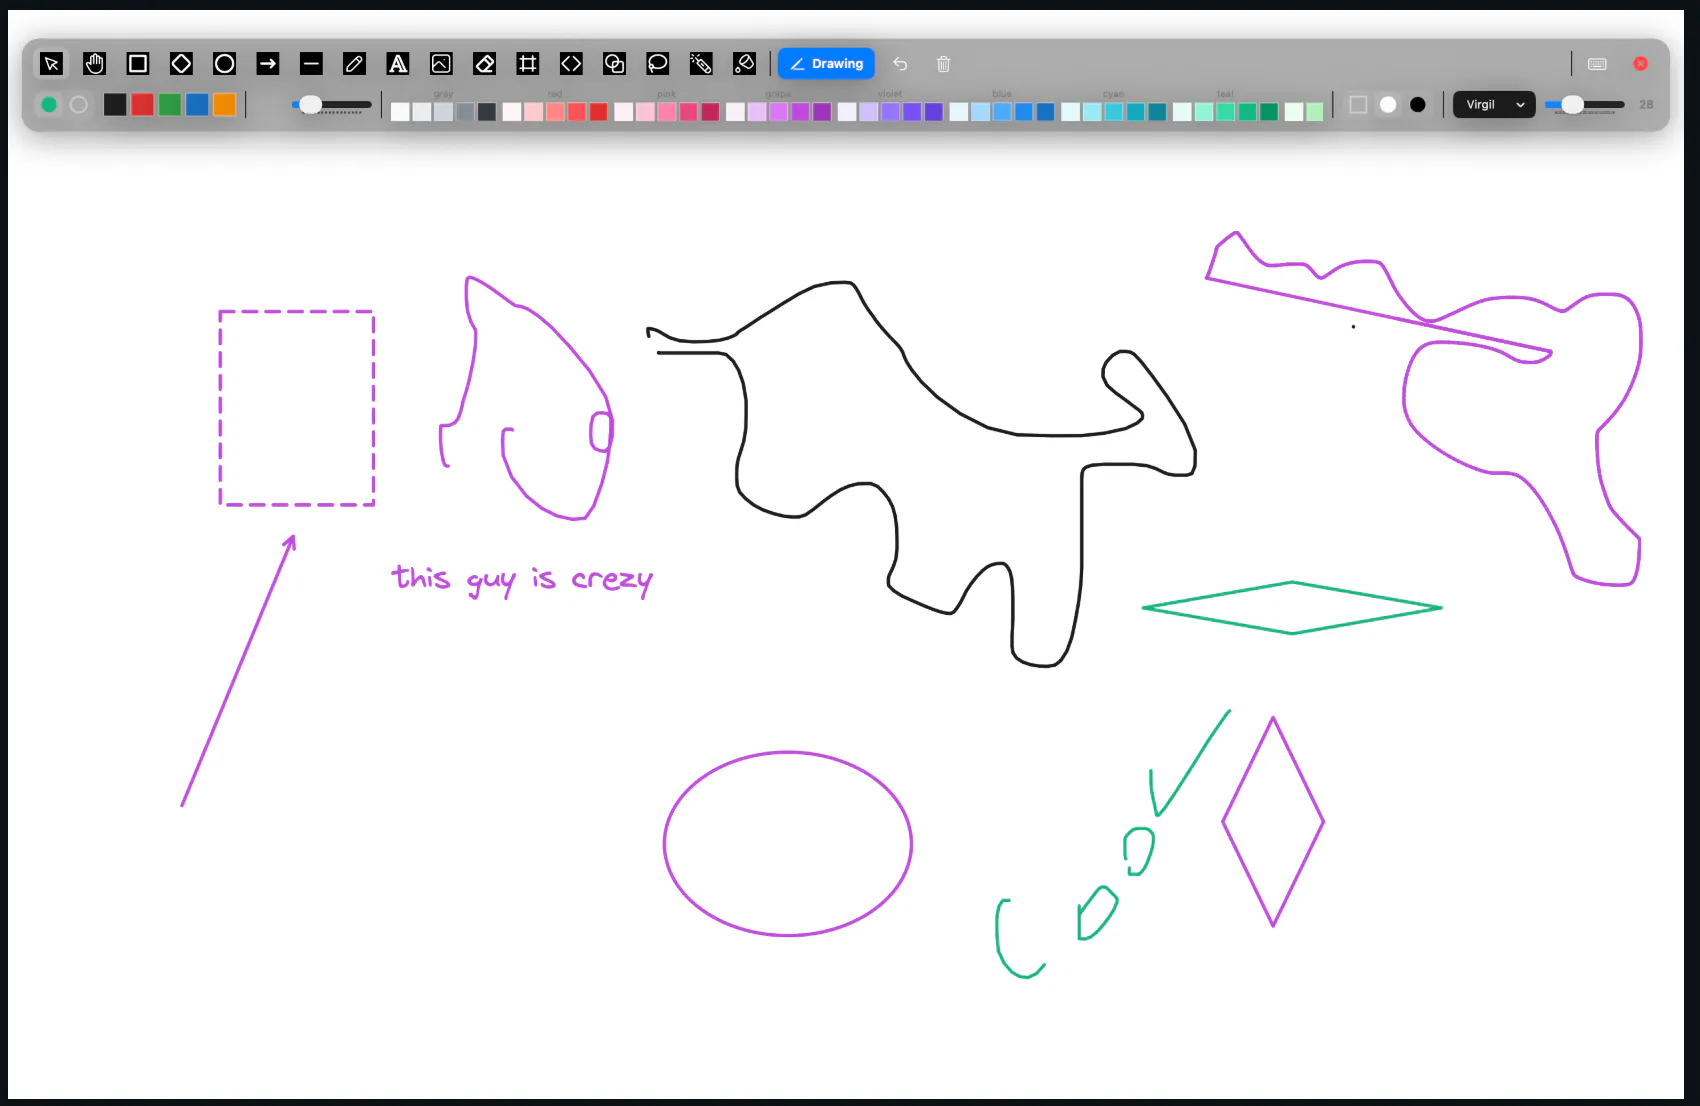This screenshot has width=1700, height=1106.
Task: Select the darkest swatch in pink group
Action: pos(711,112)
